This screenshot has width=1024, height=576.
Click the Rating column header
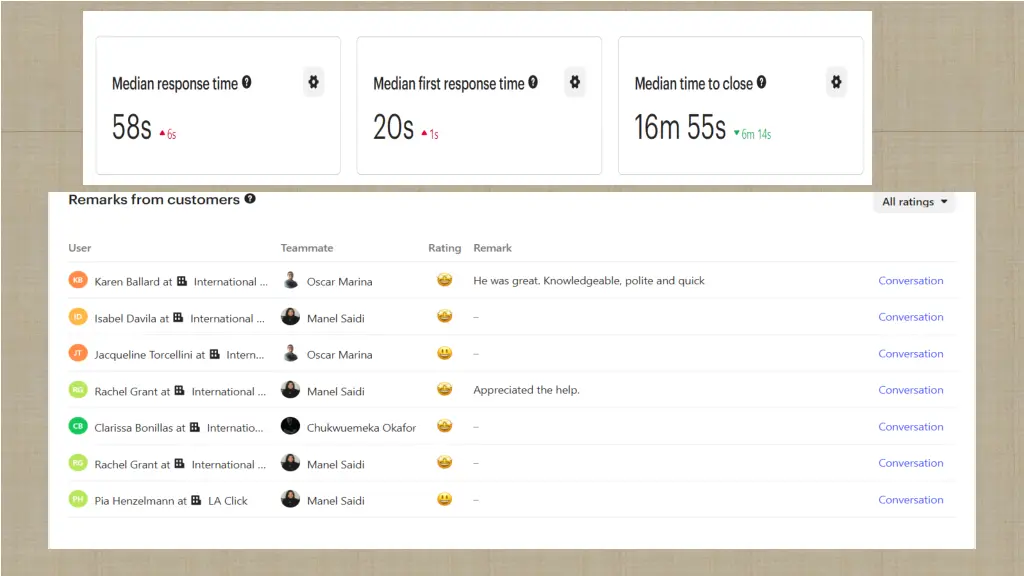[x=444, y=248]
